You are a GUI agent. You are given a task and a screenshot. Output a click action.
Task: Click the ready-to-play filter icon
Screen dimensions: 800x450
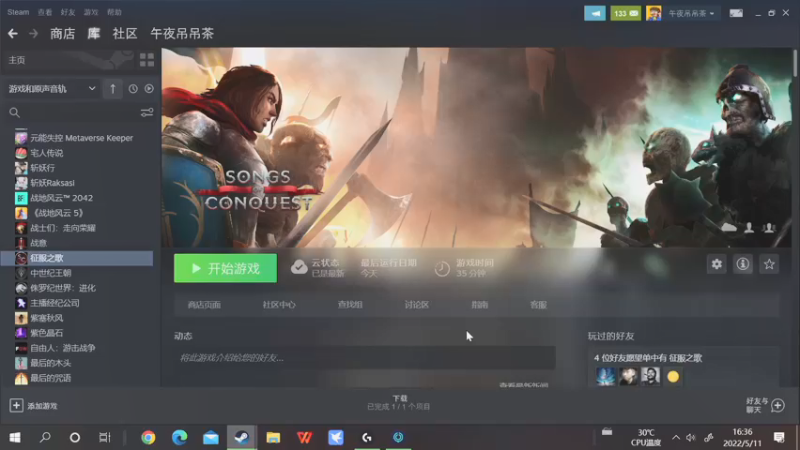click(x=149, y=89)
